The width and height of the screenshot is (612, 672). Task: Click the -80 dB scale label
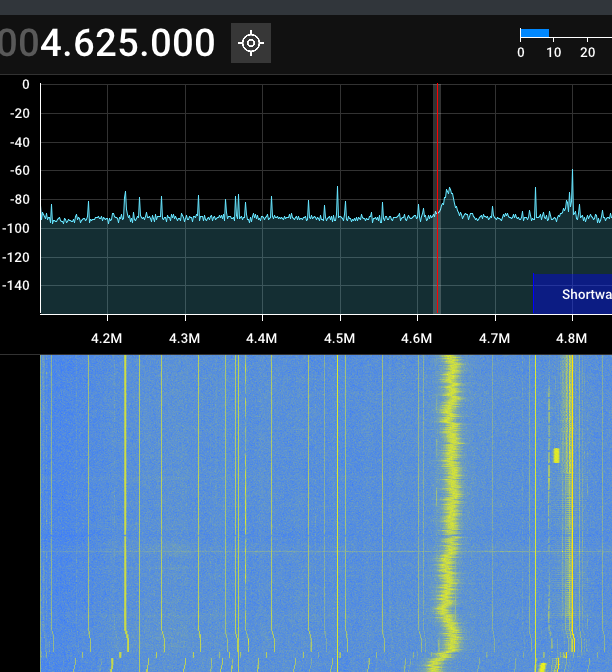coord(20,199)
